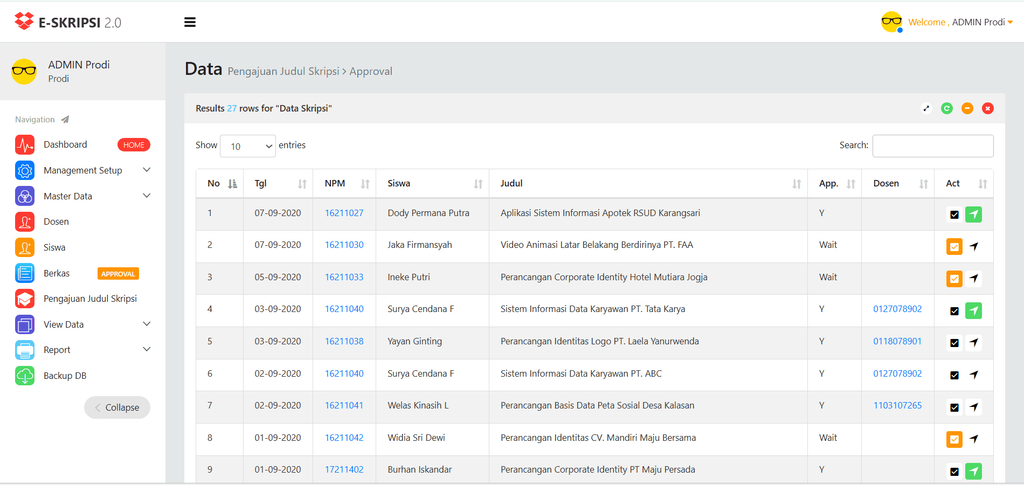Click the red Dosen person icon in the sidebar
This screenshot has width=1024, height=485.
tap(25, 222)
